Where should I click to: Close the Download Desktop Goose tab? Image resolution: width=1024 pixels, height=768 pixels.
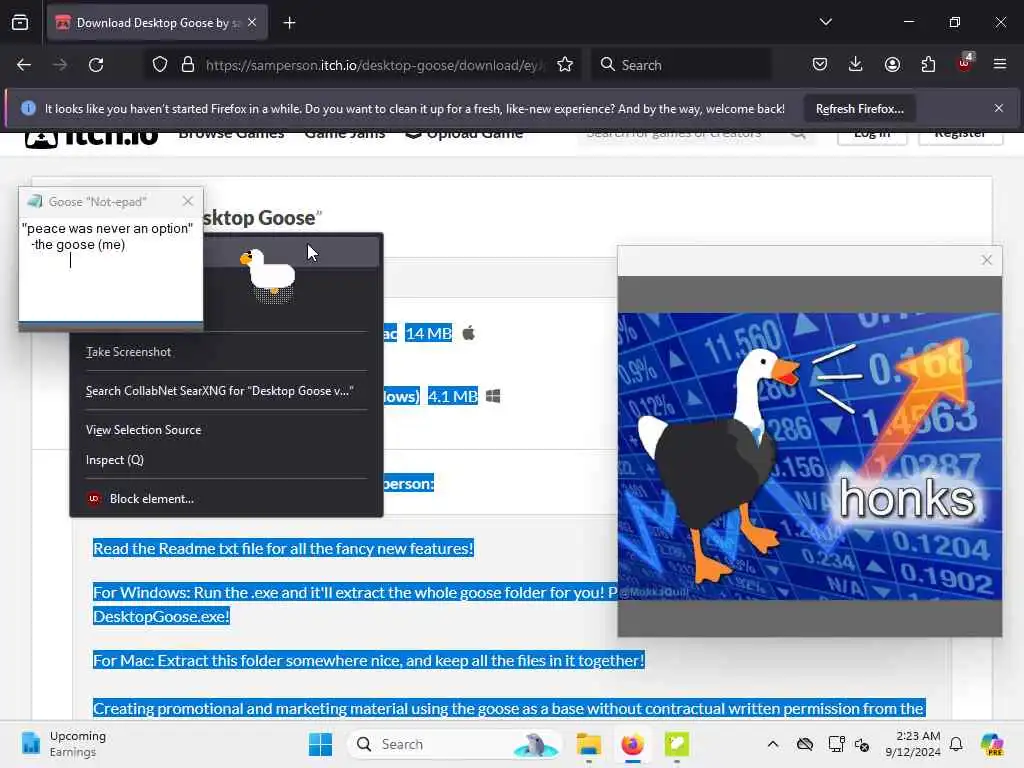(x=252, y=23)
